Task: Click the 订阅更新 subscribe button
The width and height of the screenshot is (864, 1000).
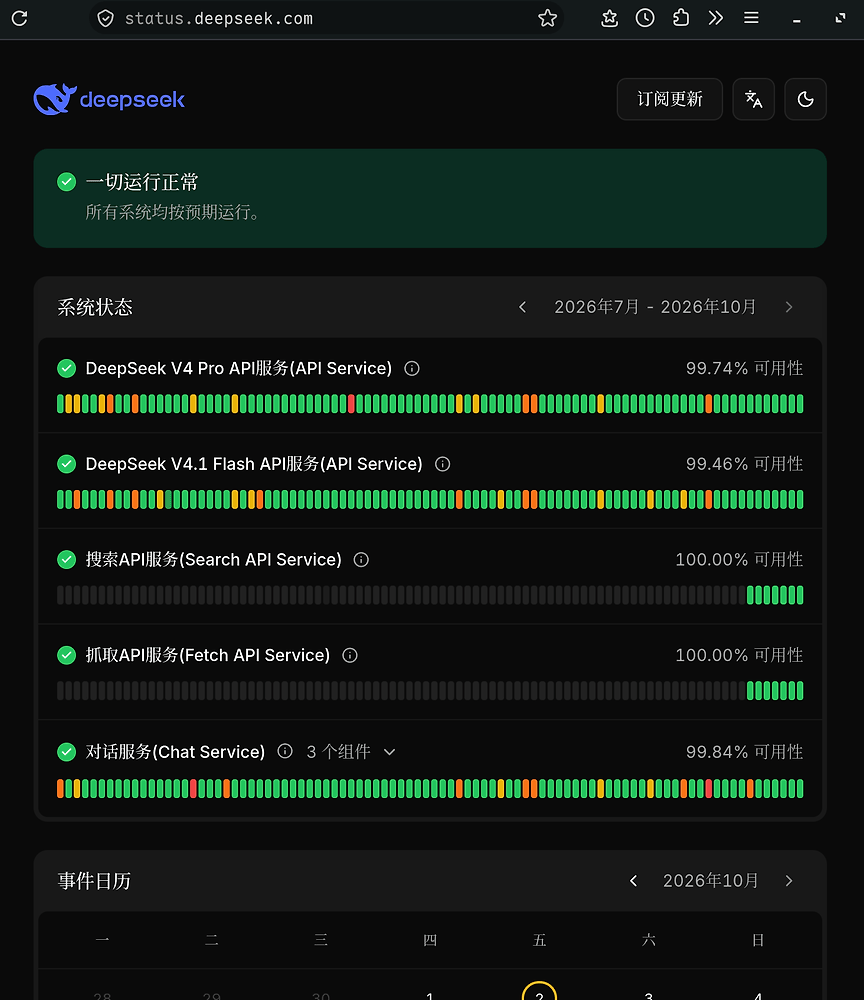Action: [670, 99]
